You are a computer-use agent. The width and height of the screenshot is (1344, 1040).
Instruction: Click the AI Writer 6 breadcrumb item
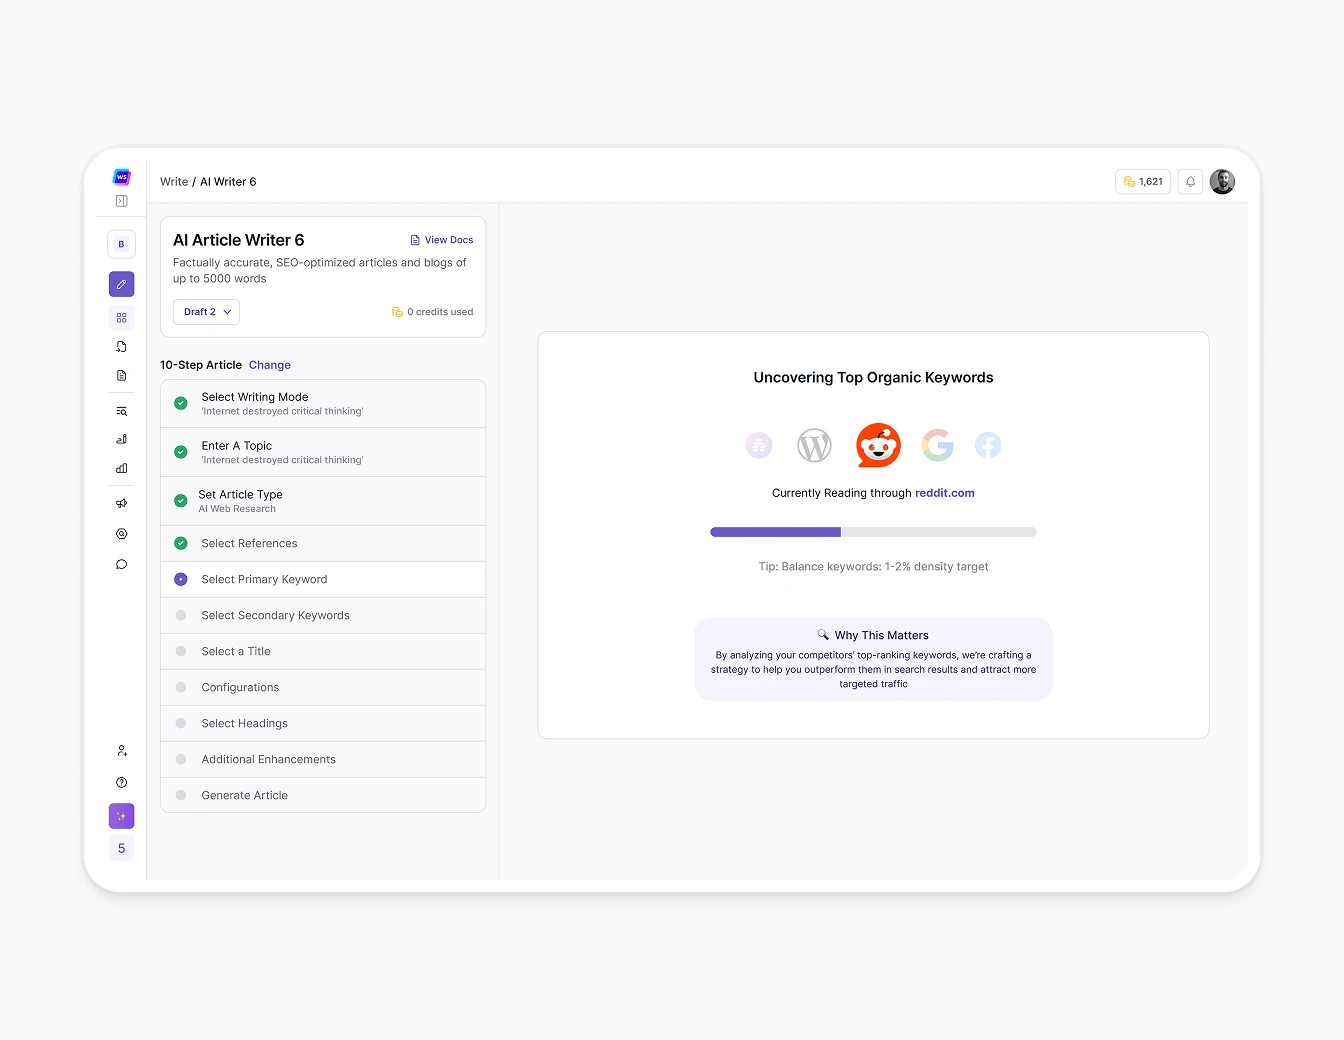(228, 181)
